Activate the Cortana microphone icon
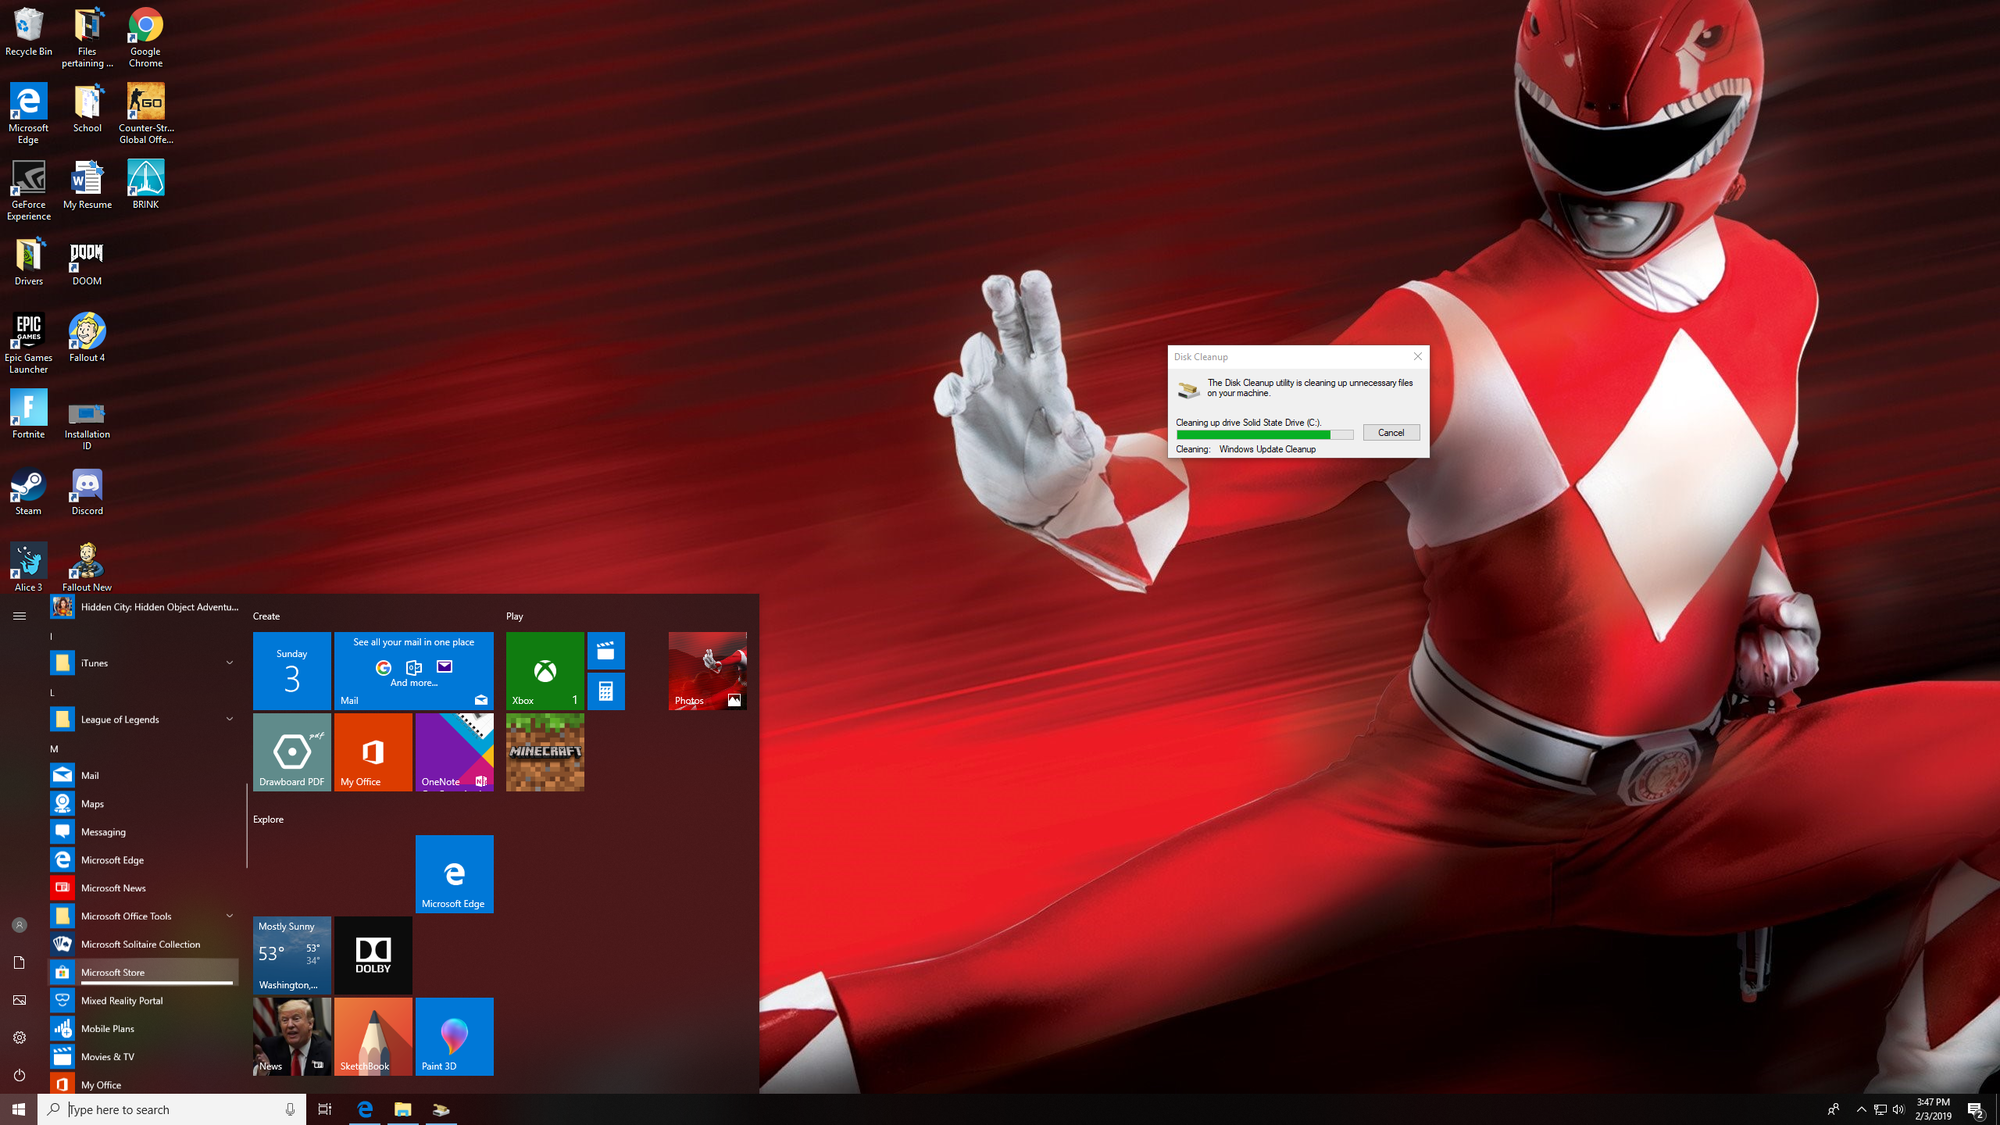This screenshot has height=1125, width=2000. [290, 1109]
